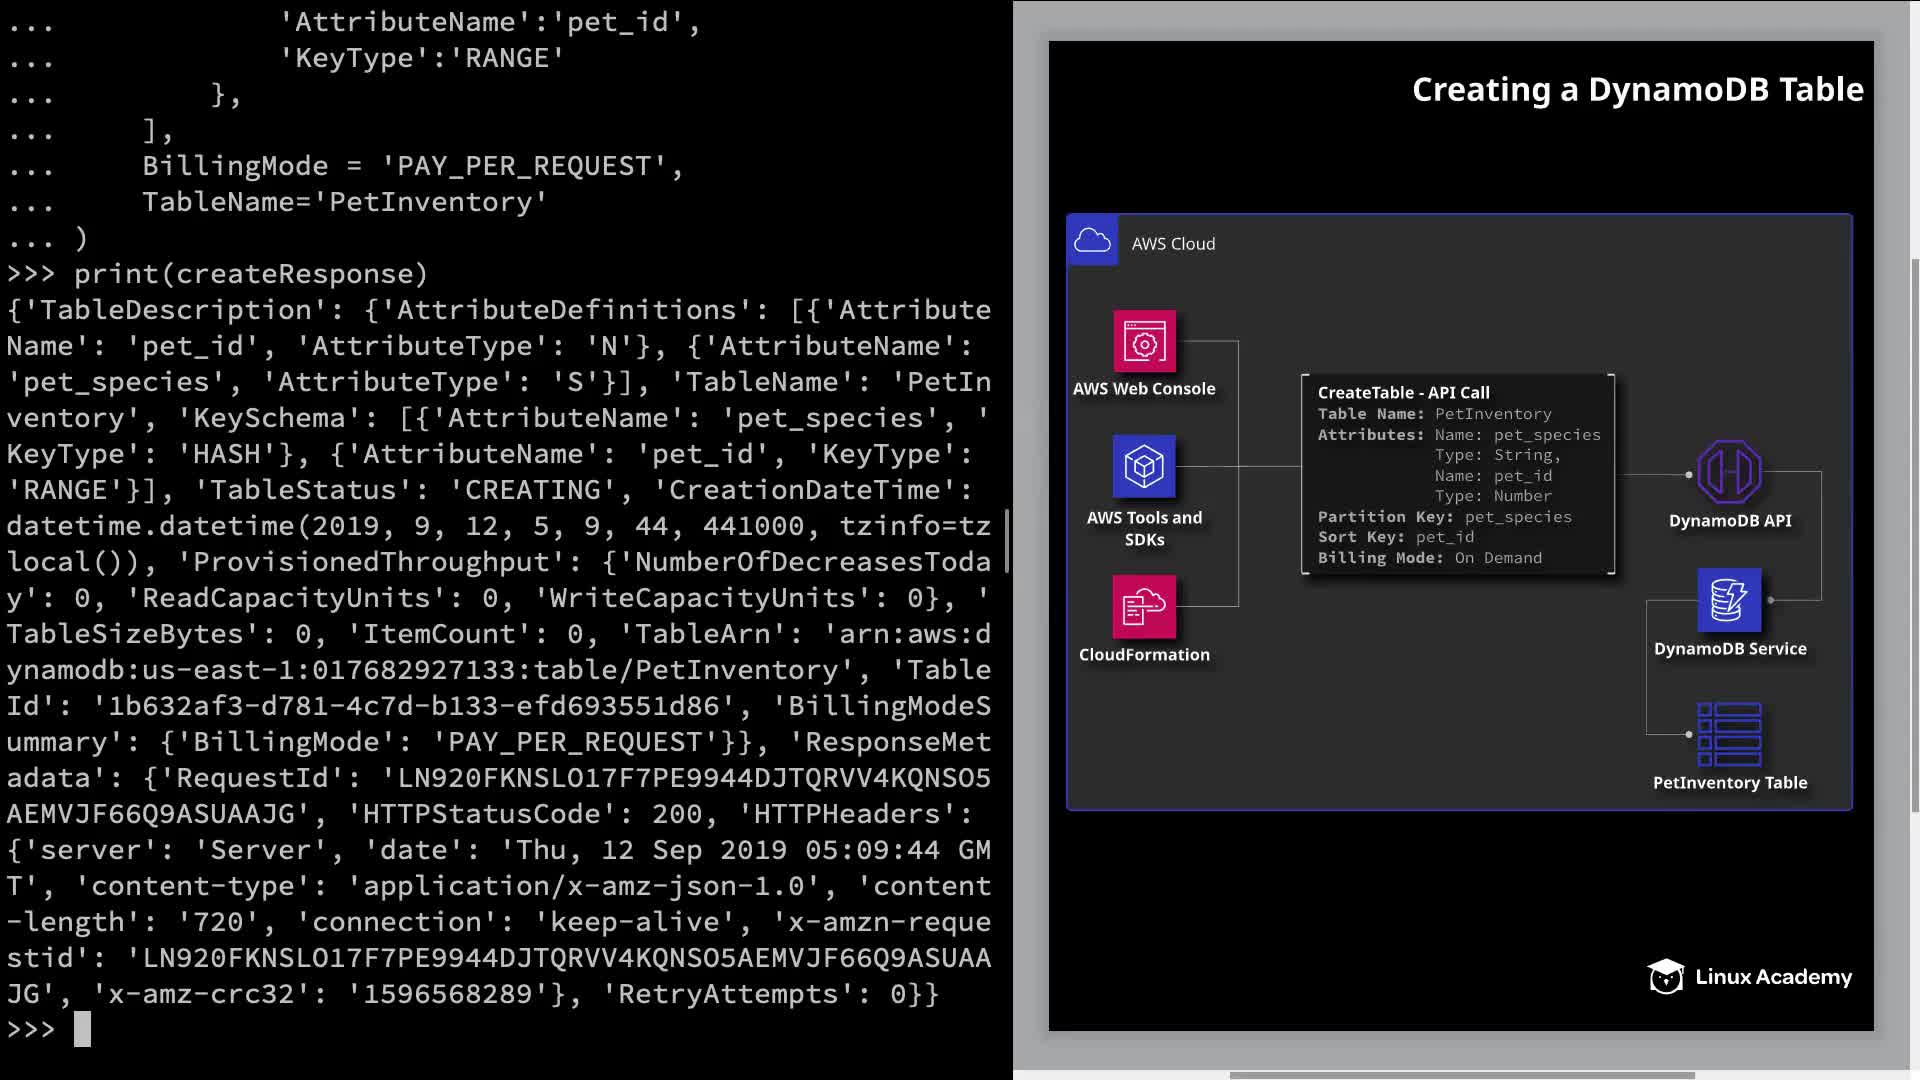
Task: Click the AWS Tools and SDKs icon
Action: click(1144, 466)
